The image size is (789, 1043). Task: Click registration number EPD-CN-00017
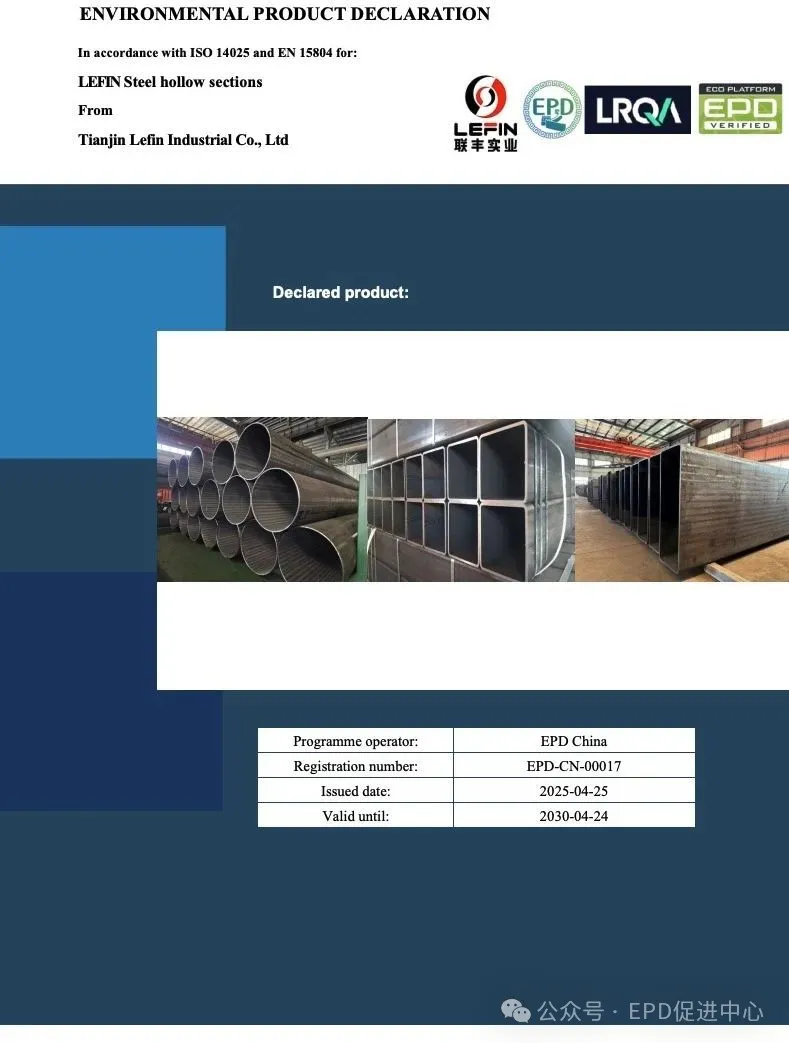573,766
